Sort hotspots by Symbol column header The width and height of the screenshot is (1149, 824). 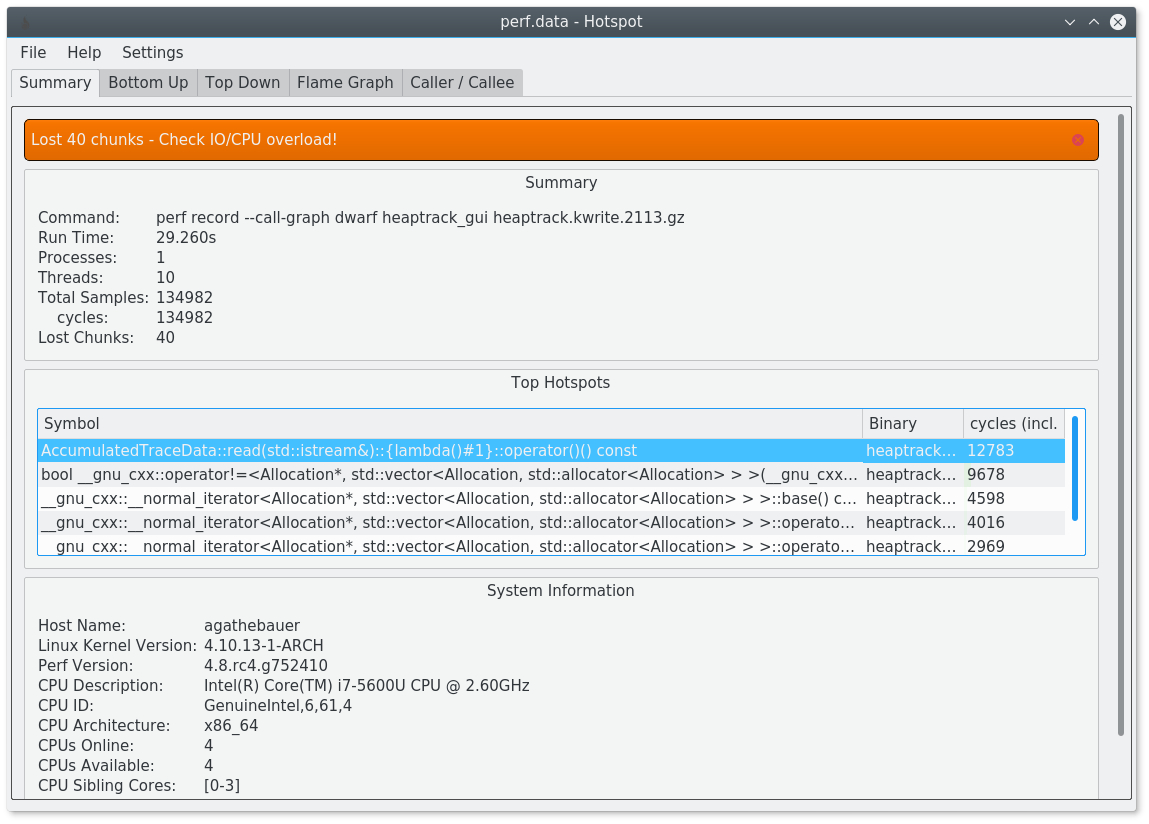tap(450, 424)
